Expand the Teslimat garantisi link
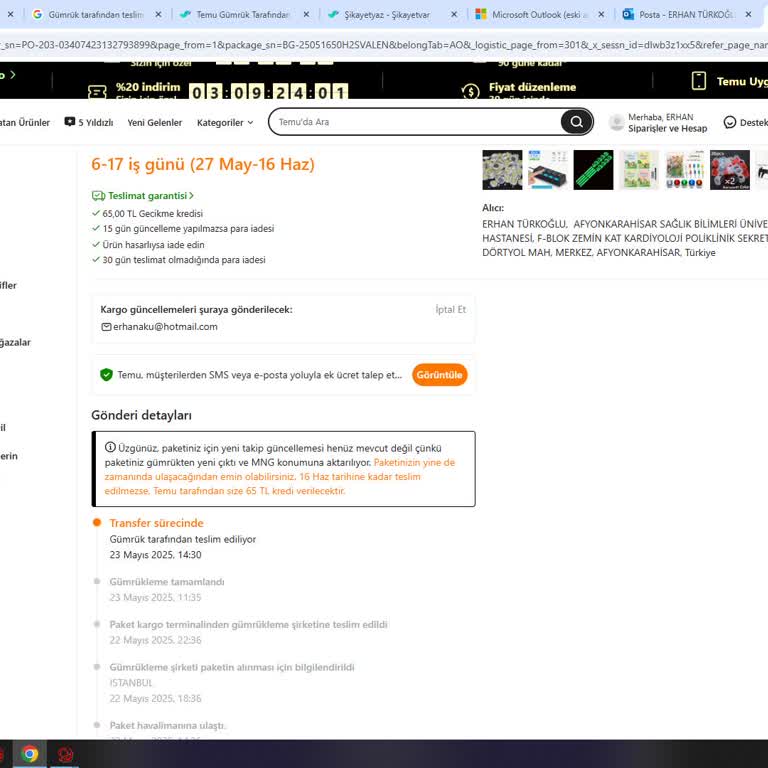This screenshot has width=768, height=768. (x=150, y=195)
